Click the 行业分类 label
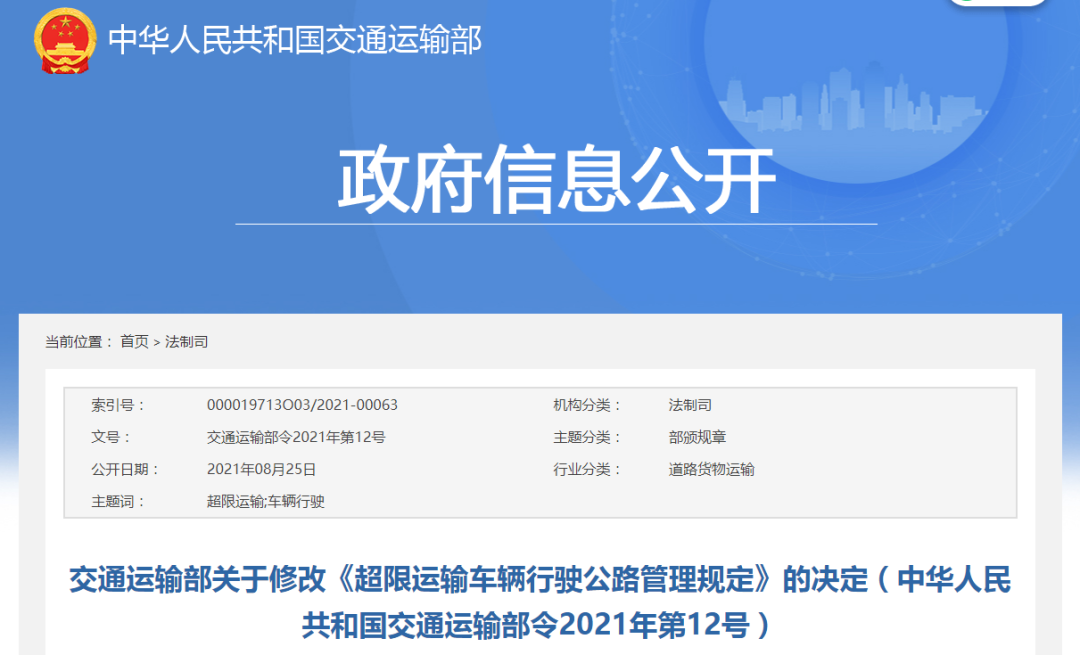Screen dimensions: 1080x655 pyautogui.click(x=587, y=470)
